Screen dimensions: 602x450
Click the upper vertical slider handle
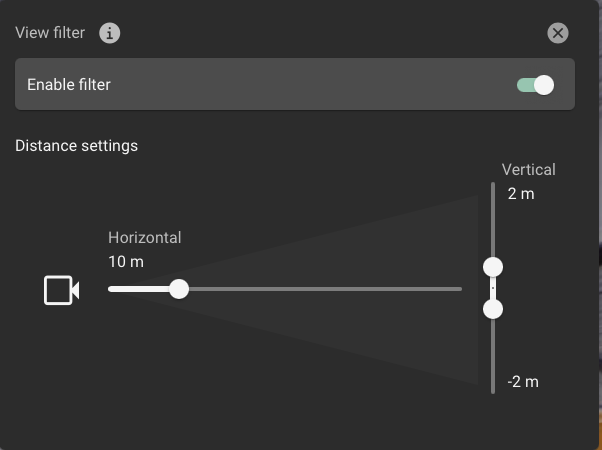tap(493, 267)
